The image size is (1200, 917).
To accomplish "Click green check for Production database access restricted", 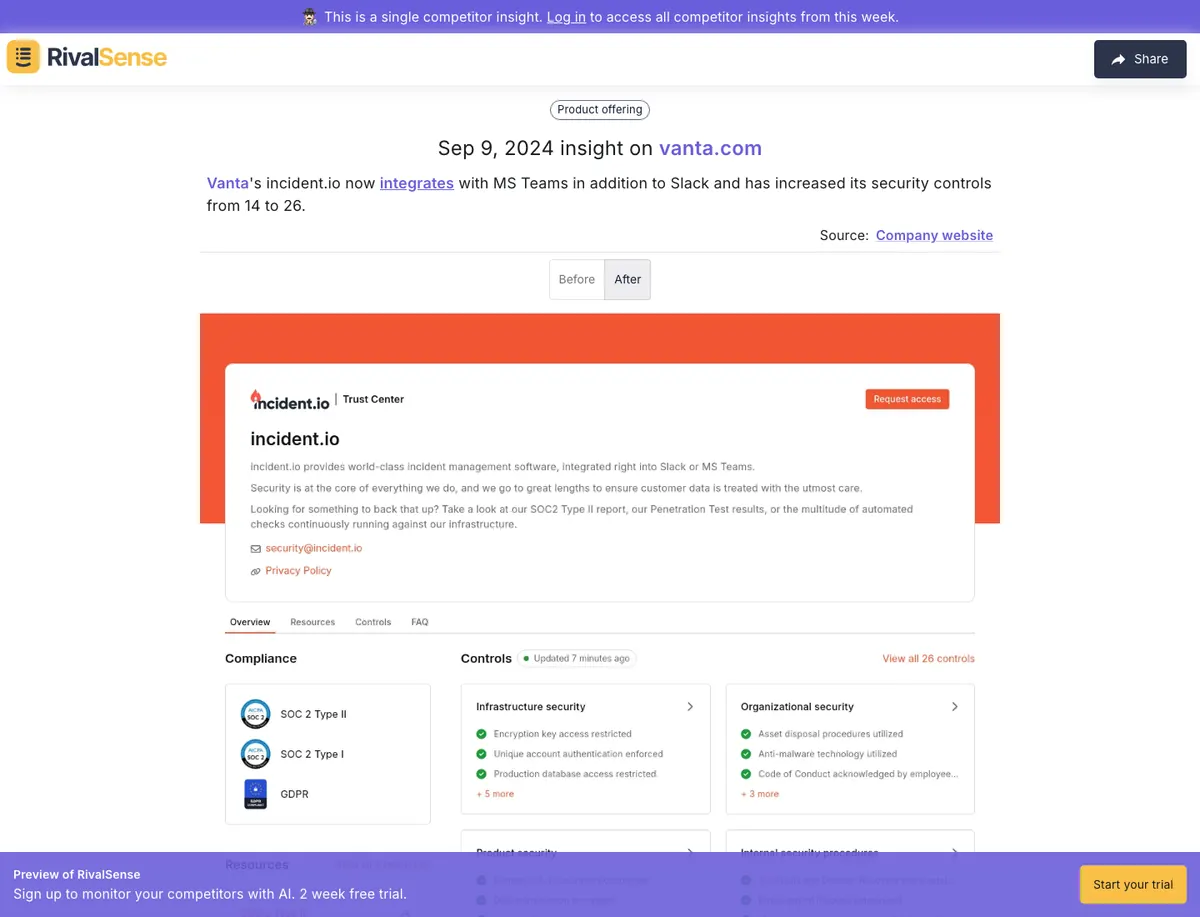I will tap(481, 774).
